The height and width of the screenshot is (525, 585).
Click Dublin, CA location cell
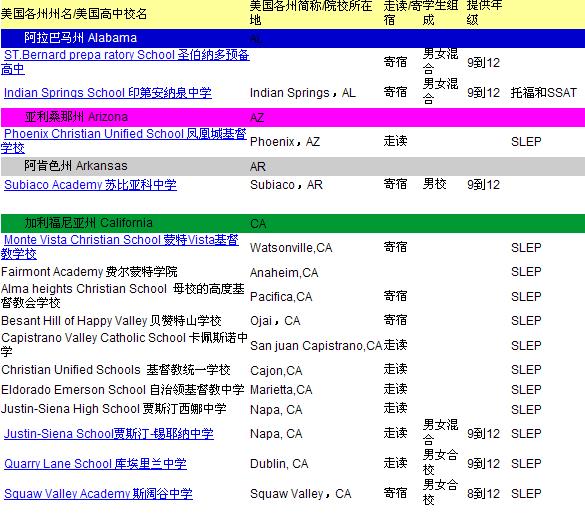pos(279,464)
